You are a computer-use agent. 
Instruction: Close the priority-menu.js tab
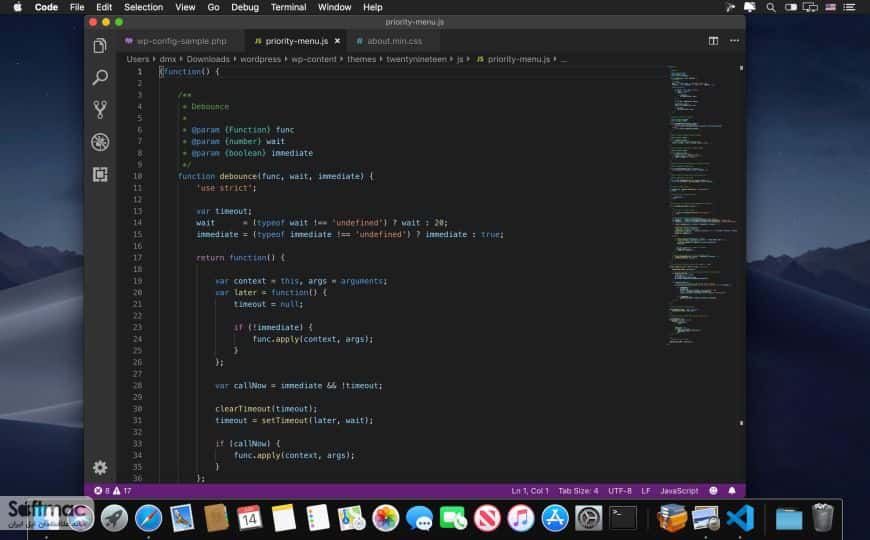pyautogui.click(x=337, y=41)
